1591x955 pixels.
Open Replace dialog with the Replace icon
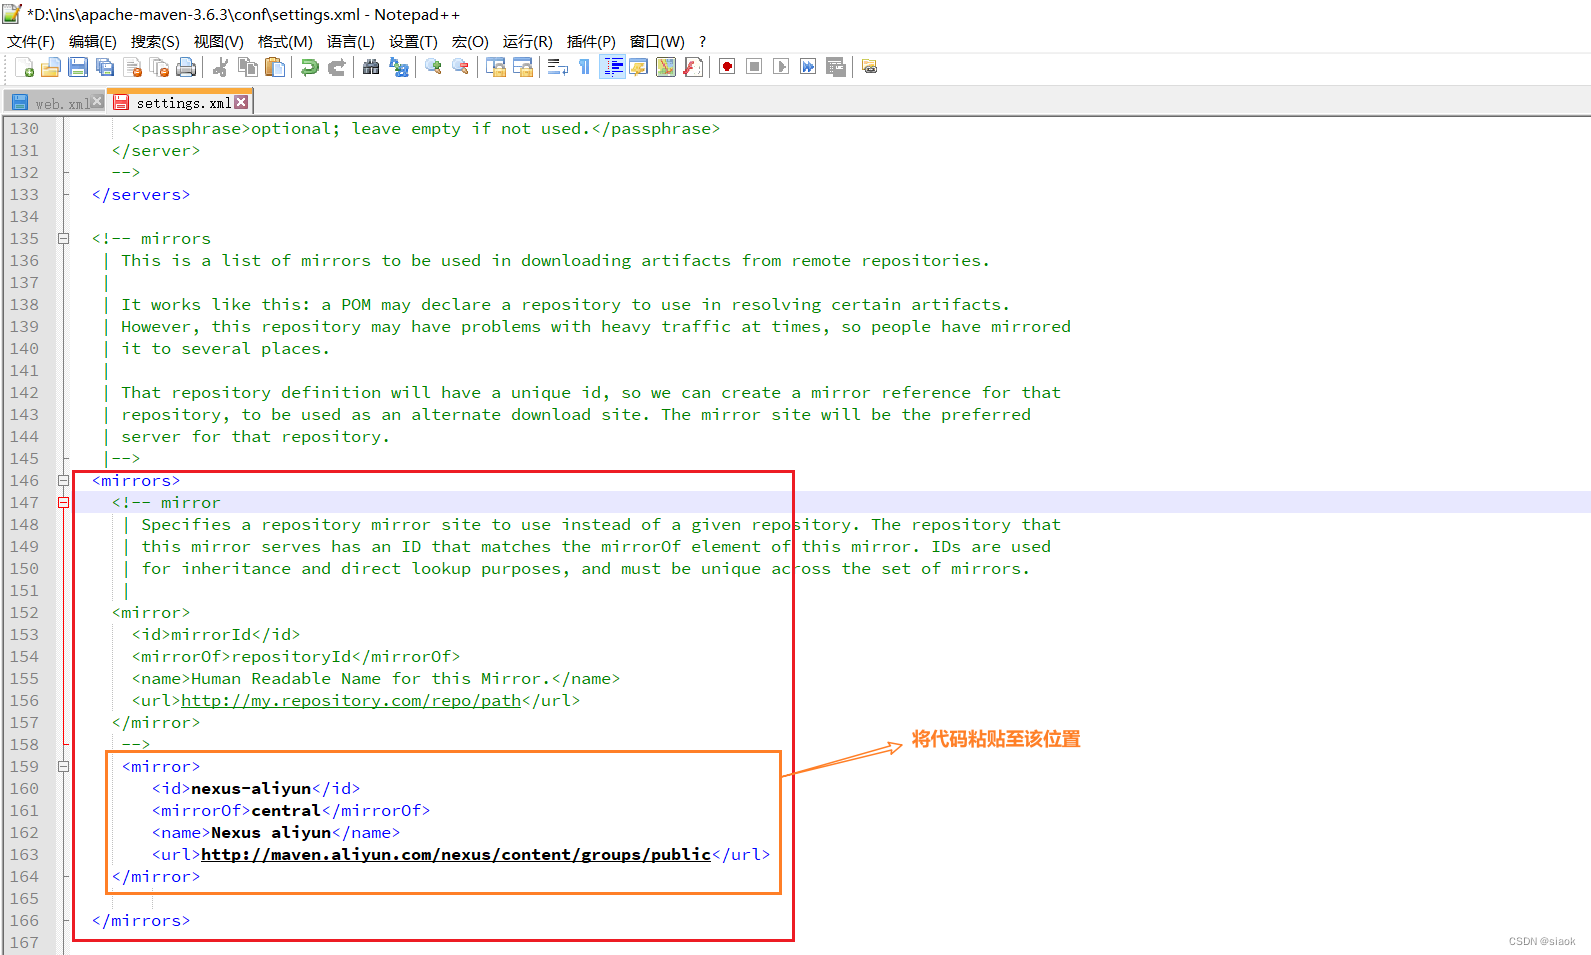[x=398, y=67]
